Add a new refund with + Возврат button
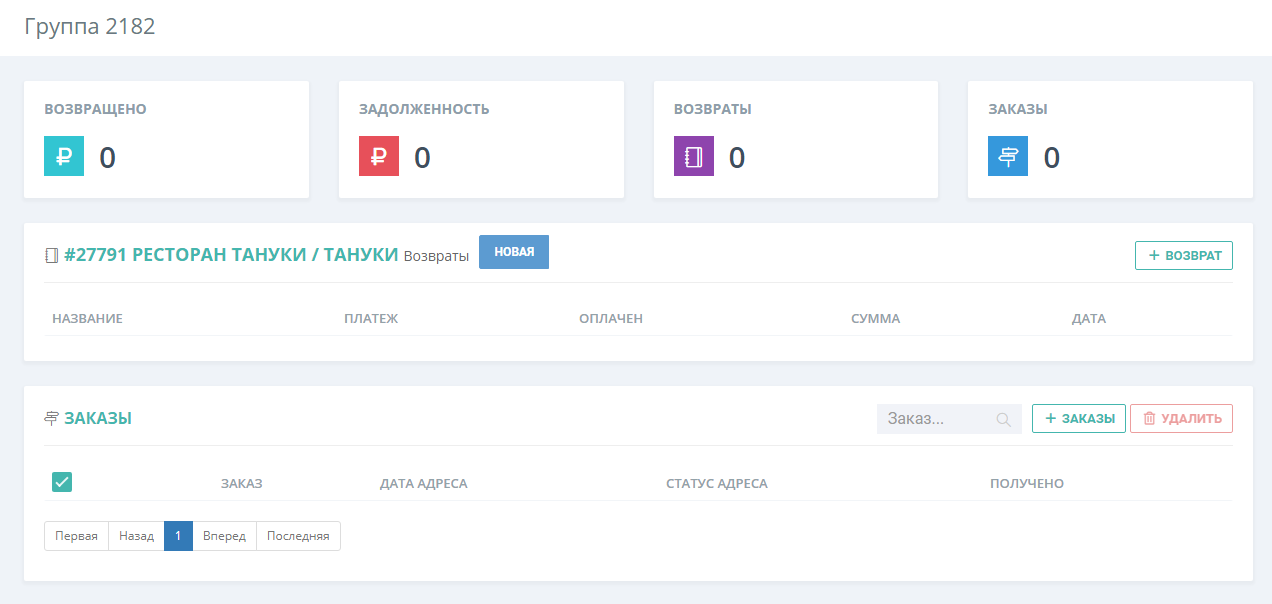1272x604 pixels. [1184, 255]
